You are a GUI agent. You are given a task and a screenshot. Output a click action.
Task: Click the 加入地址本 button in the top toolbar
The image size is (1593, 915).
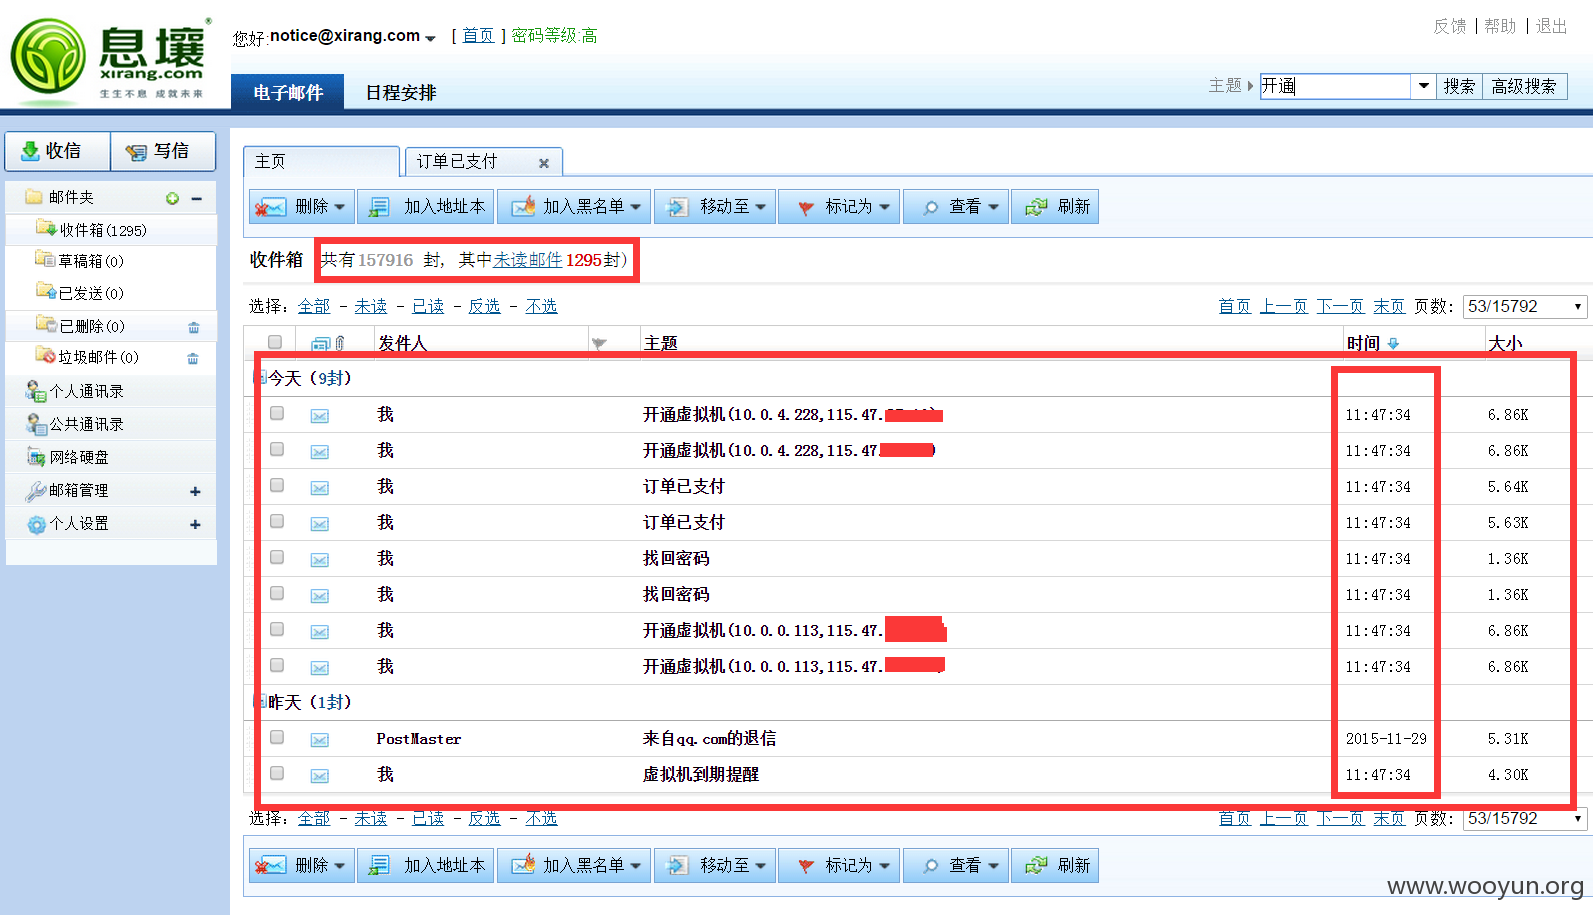[x=426, y=207]
